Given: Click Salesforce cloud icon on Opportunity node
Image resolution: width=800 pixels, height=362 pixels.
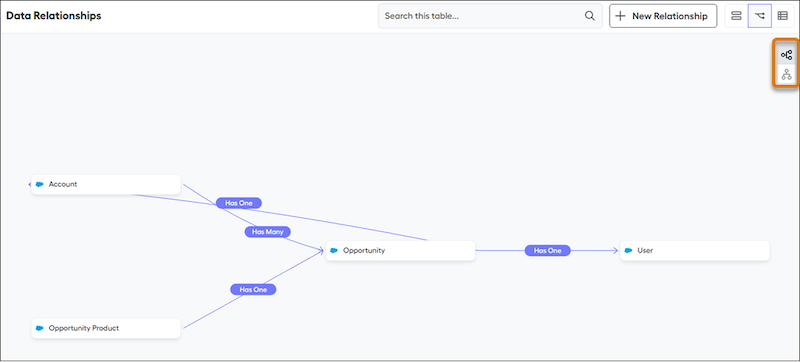Looking at the screenshot, I should (334, 251).
